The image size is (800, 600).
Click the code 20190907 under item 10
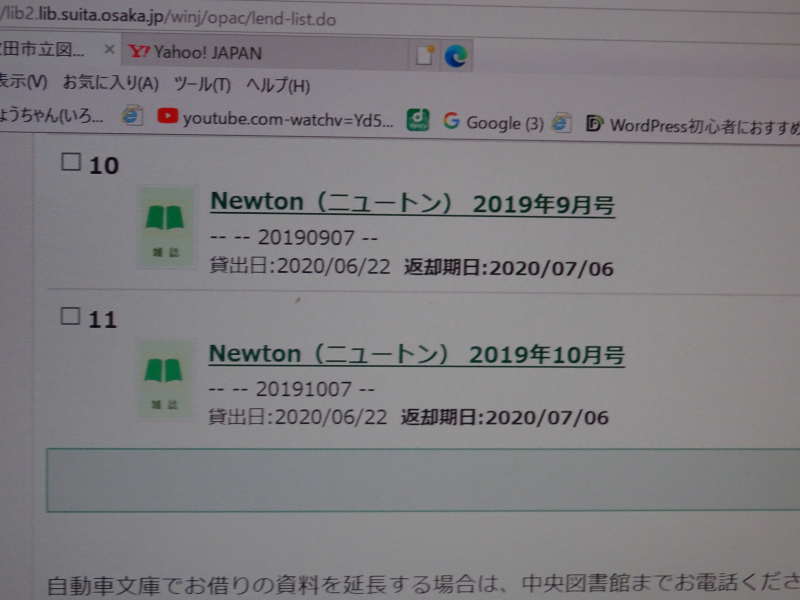pyautogui.click(x=306, y=238)
